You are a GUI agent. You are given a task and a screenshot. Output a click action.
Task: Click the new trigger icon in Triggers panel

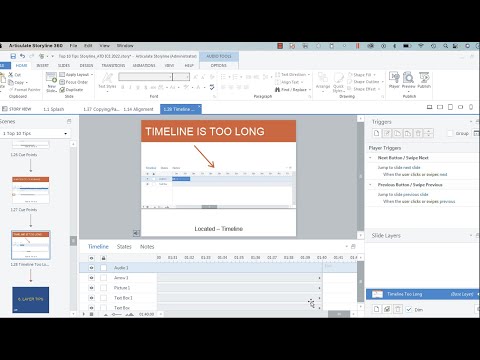tap(376, 133)
